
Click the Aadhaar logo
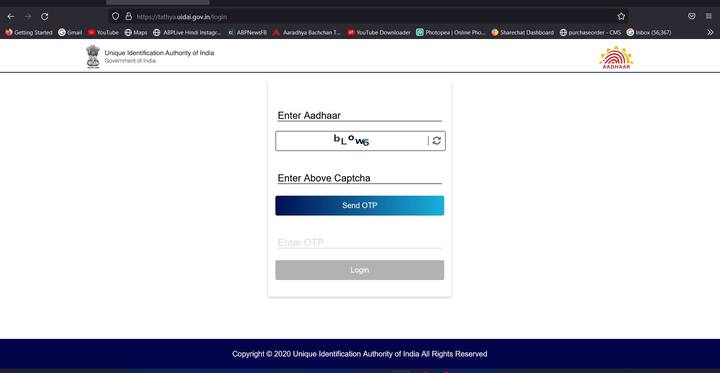coord(616,58)
